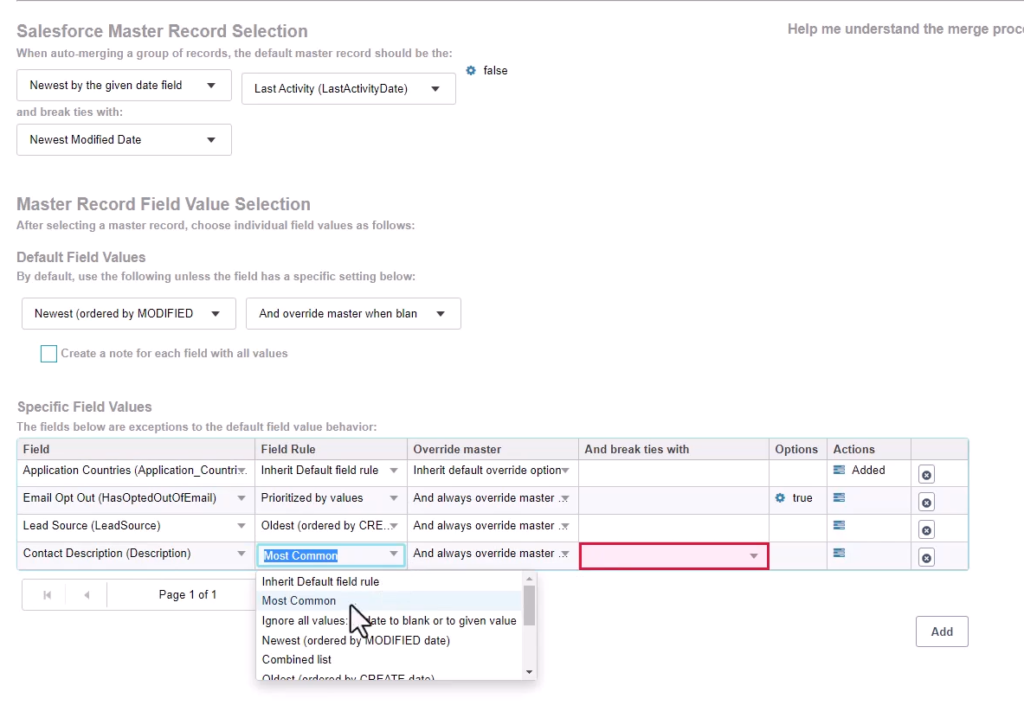Screen dimensions: 1024x705
Task: Go to first page of the grid
Action: 47,595
